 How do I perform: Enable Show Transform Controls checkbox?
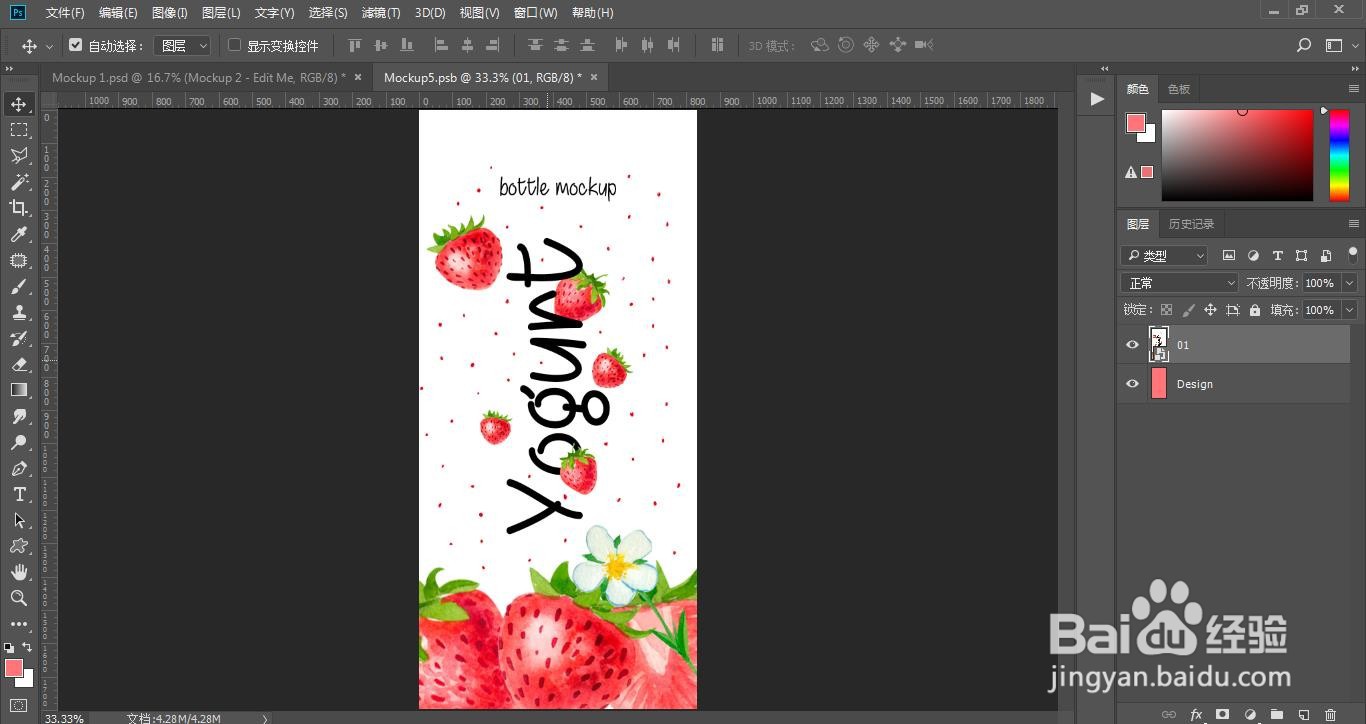tap(234, 45)
